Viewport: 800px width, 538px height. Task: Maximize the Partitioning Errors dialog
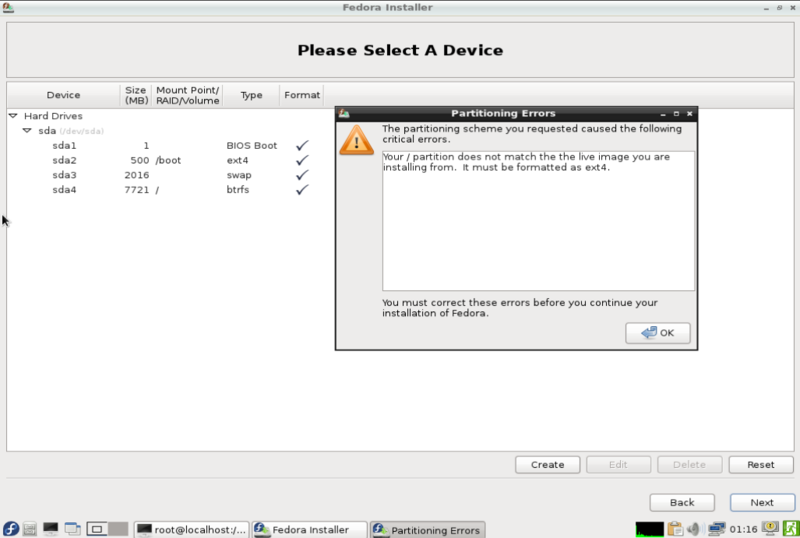tap(676, 113)
